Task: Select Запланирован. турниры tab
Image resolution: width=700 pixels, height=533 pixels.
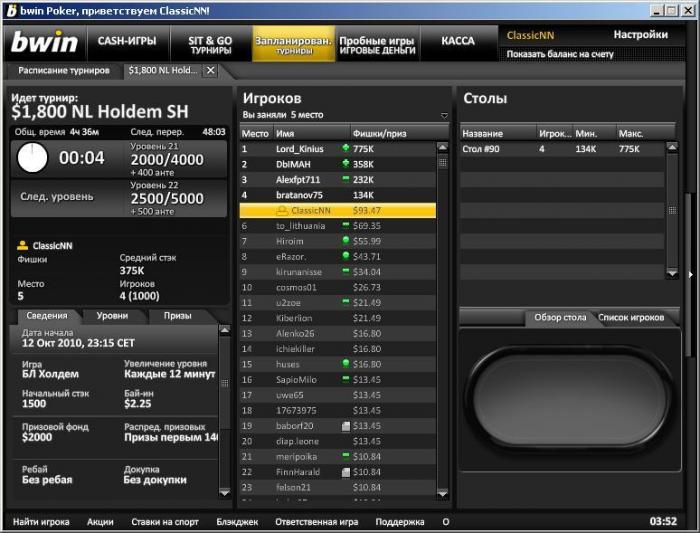Action: pos(293,45)
